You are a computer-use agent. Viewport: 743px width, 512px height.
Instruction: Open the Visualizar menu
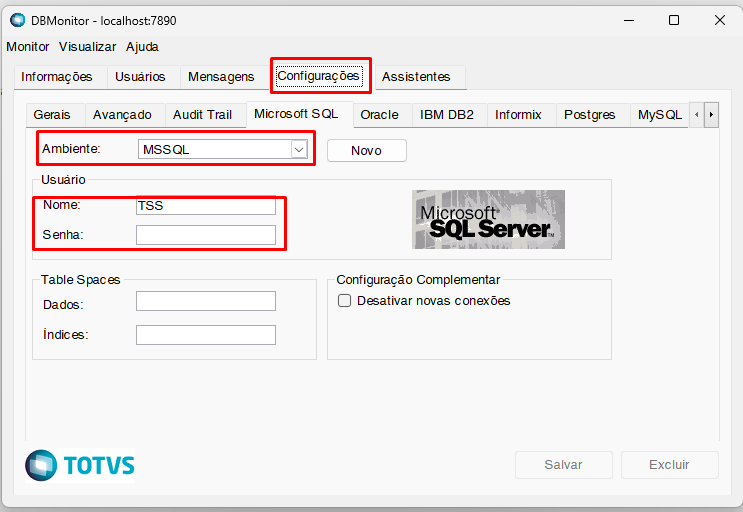tap(87, 47)
